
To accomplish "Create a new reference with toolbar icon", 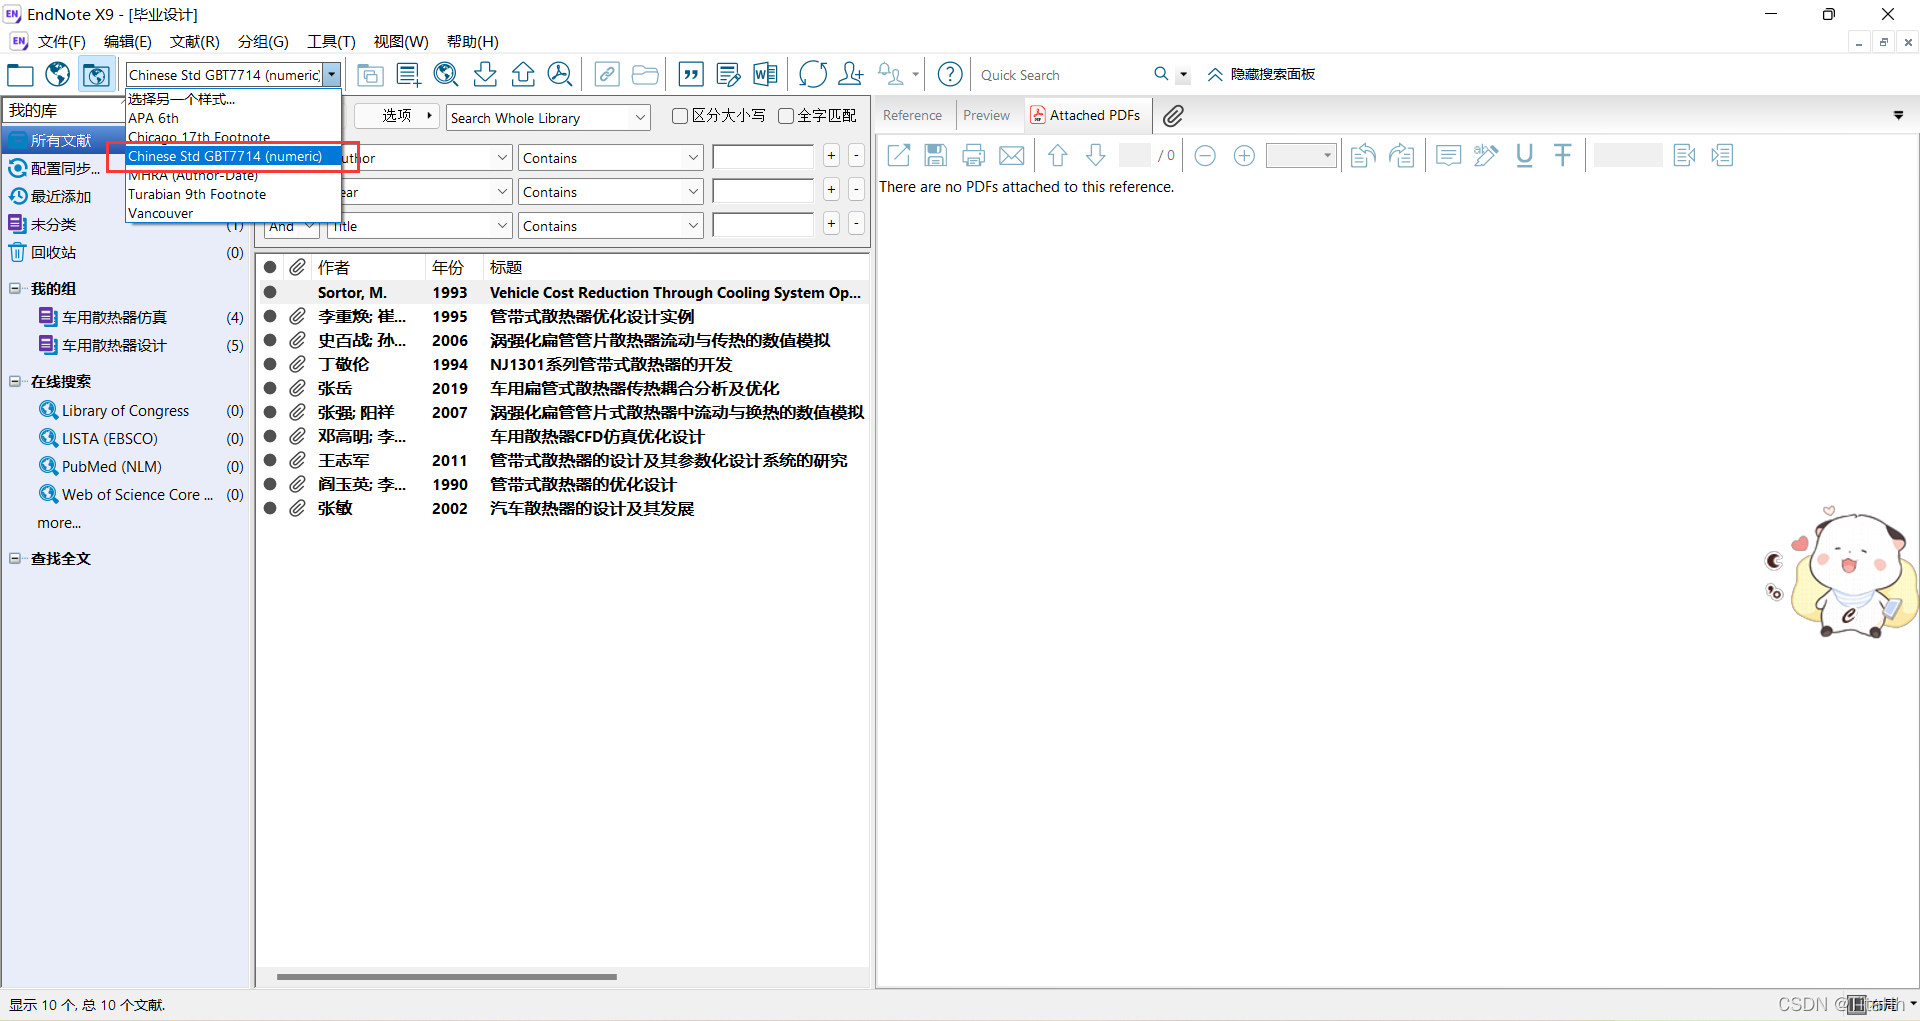I will pos(408,75).
